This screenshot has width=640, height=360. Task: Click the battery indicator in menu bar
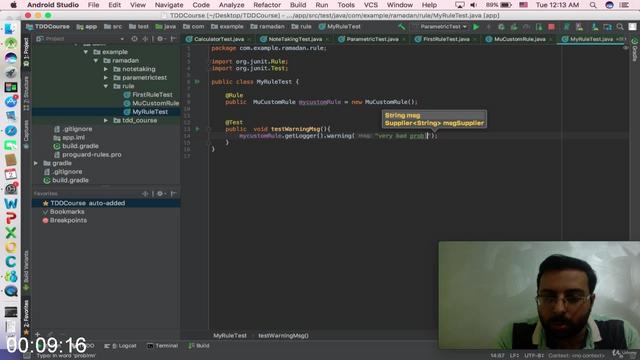click(499, 5)
